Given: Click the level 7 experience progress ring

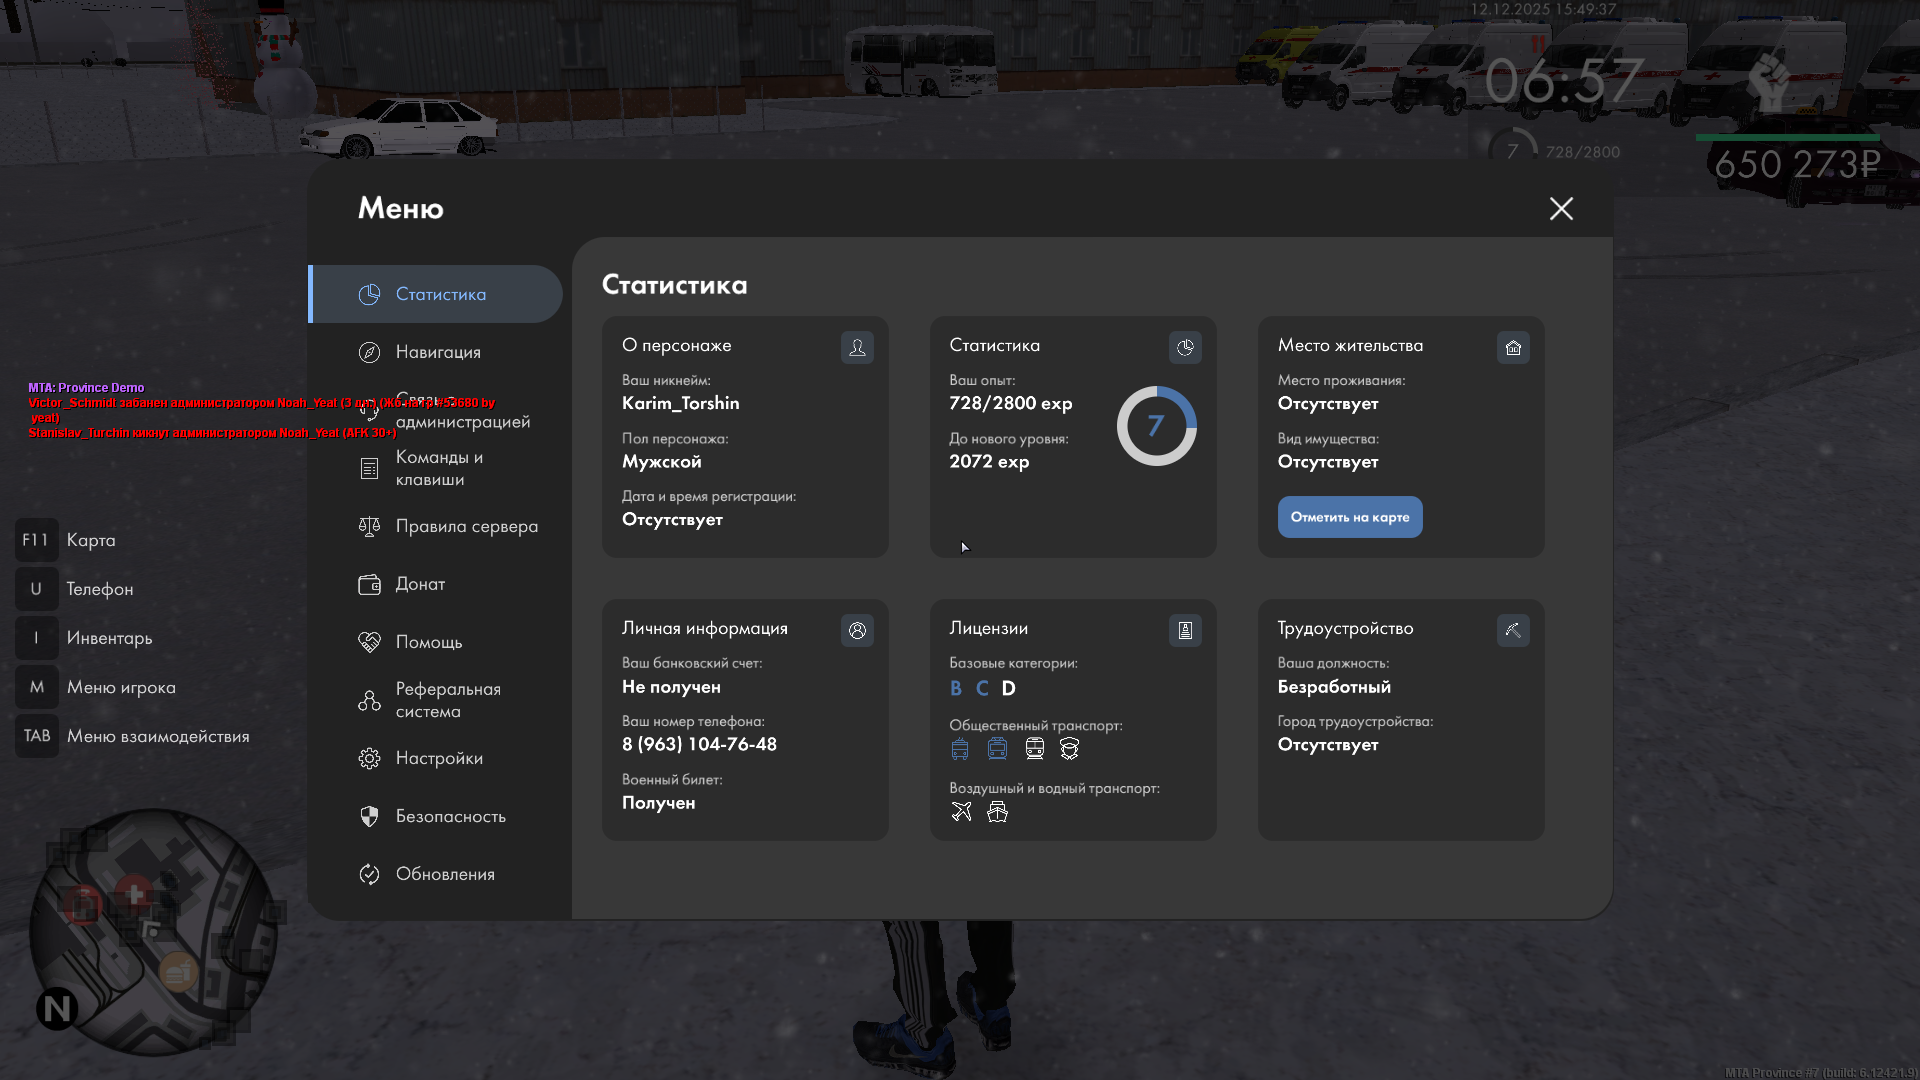Looking at the screenshot, I should point(1156,426).
